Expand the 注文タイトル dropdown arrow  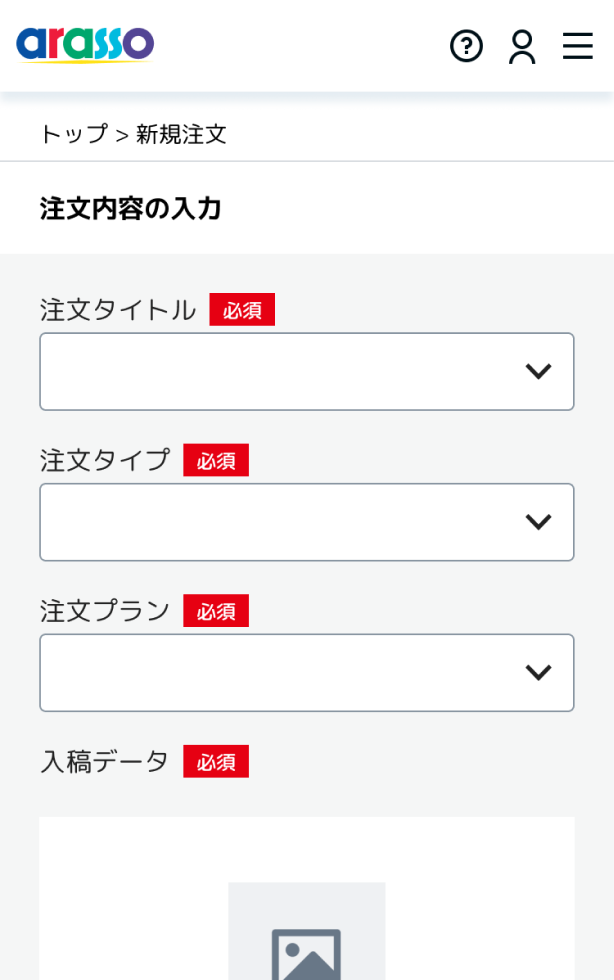coord(538,372)
